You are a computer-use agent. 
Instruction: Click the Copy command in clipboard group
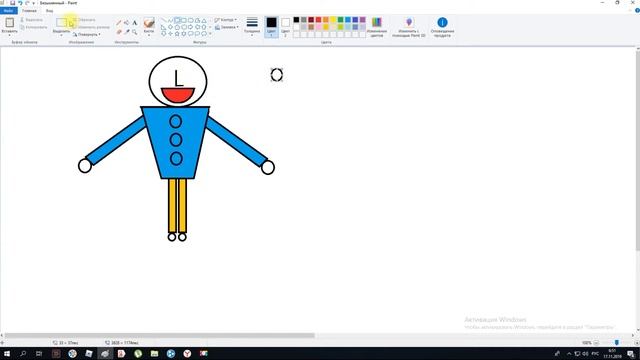(x=33, y=27)
